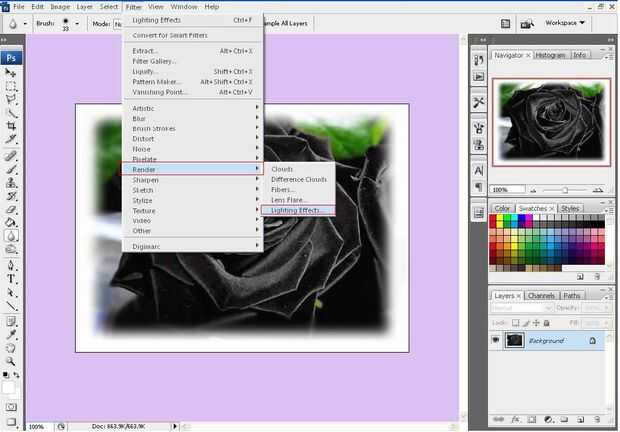Image resolution: width=620 pixels, height=432 pixels.
Task: Select the Rectangular Marquee tool
Action: click(x=11, y=86)
